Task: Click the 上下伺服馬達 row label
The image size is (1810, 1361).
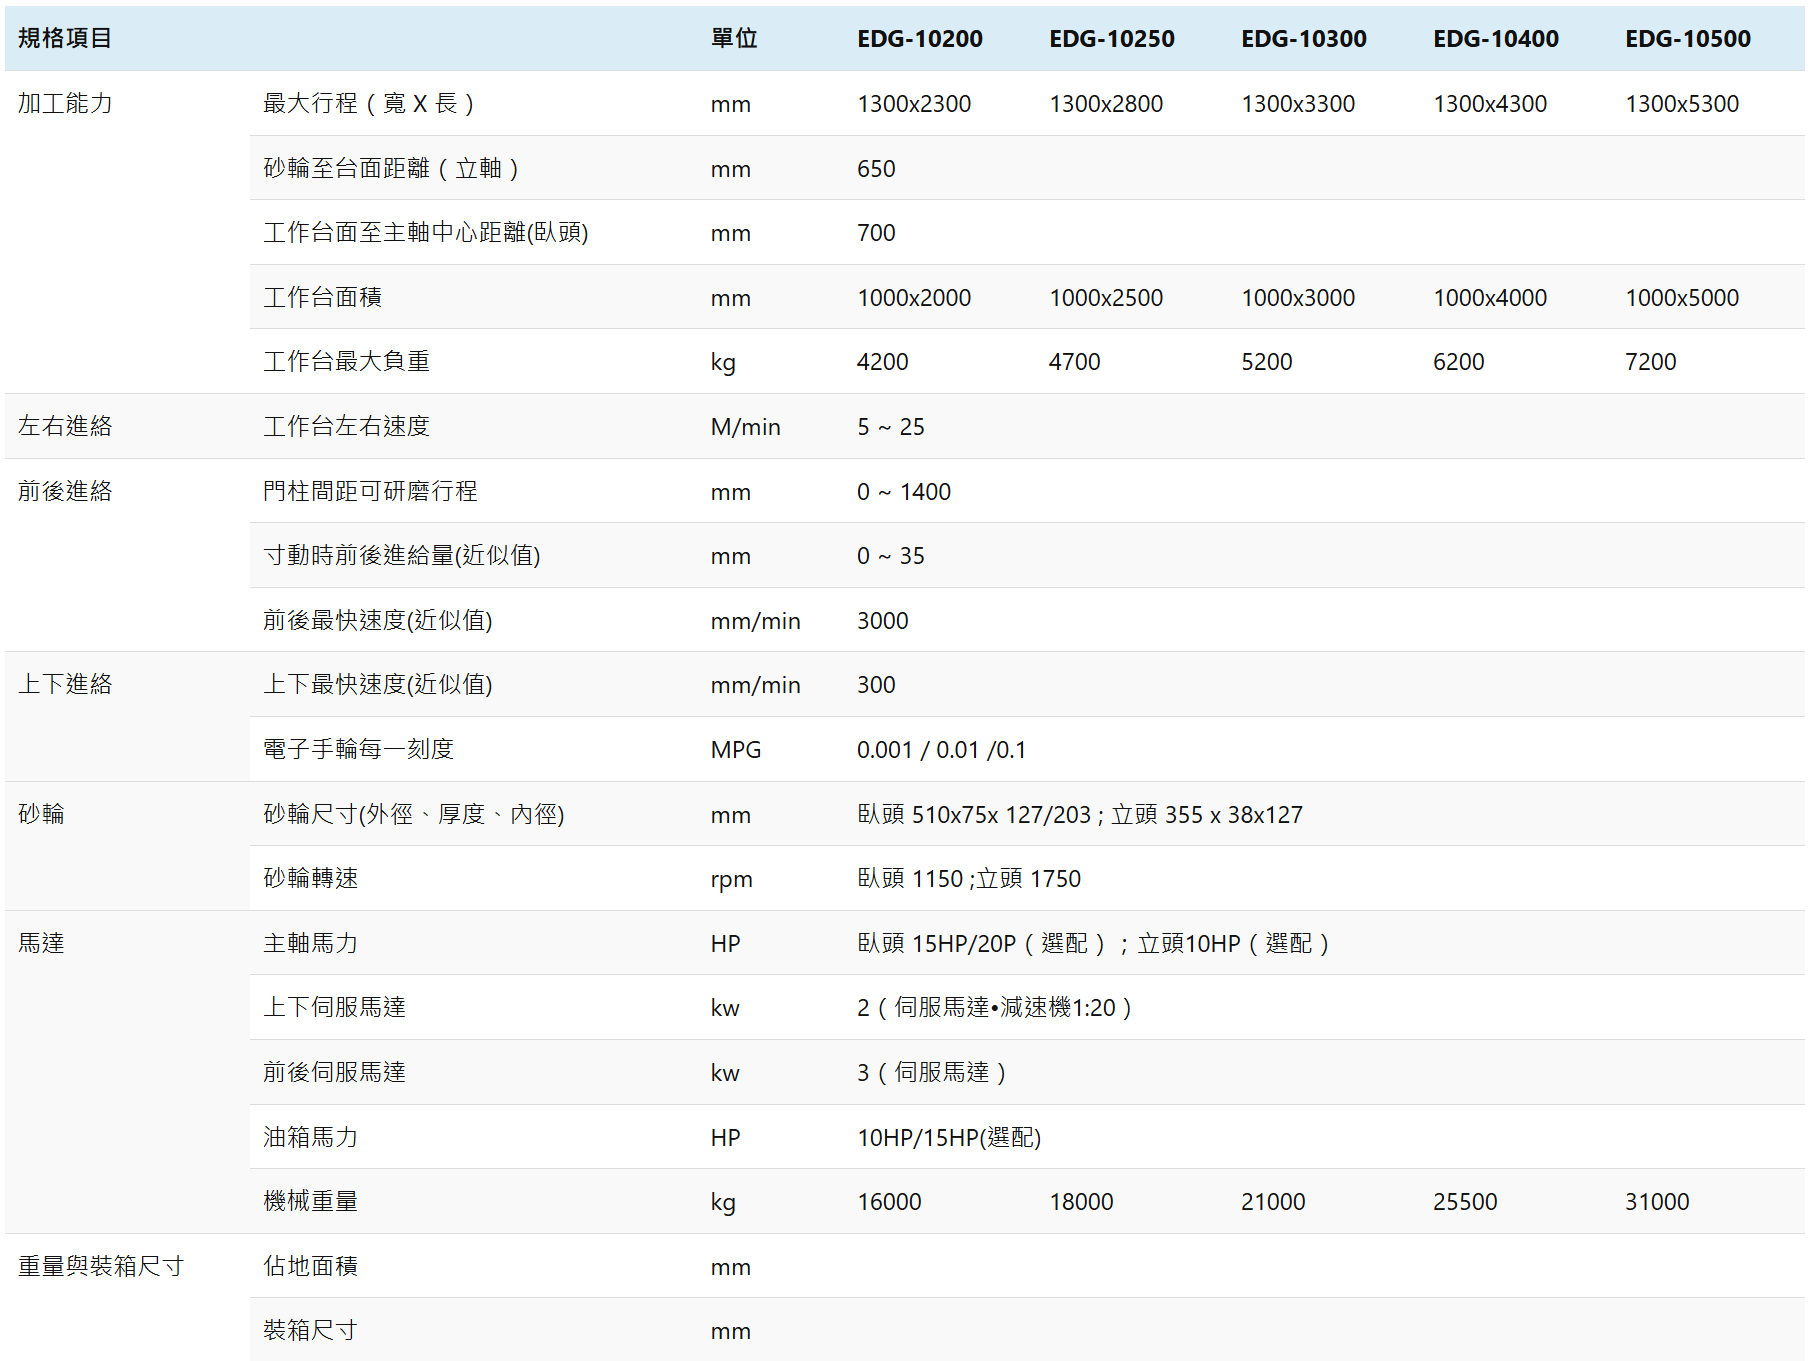Action: [x=334, y=1007]
